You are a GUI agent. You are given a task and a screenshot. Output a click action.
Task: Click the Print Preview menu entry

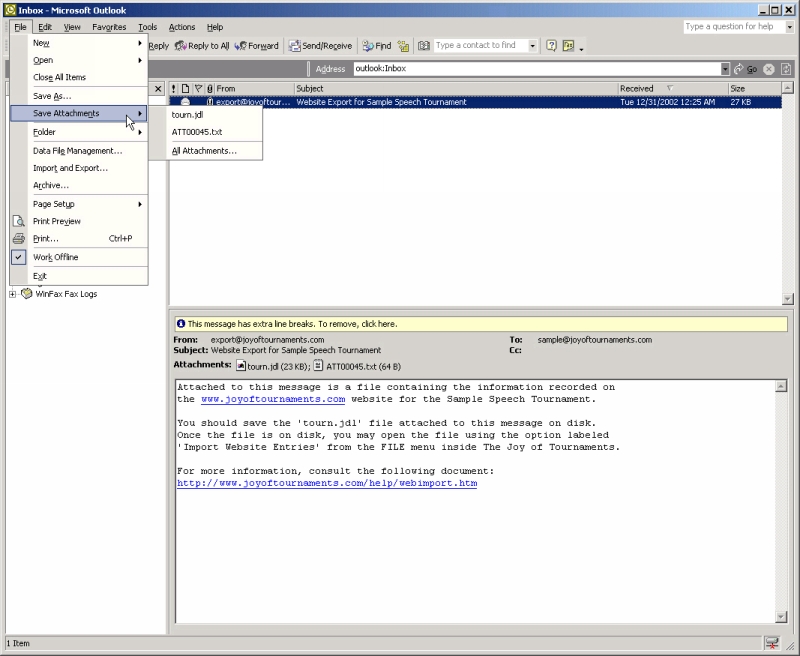[x=57, y=221]
